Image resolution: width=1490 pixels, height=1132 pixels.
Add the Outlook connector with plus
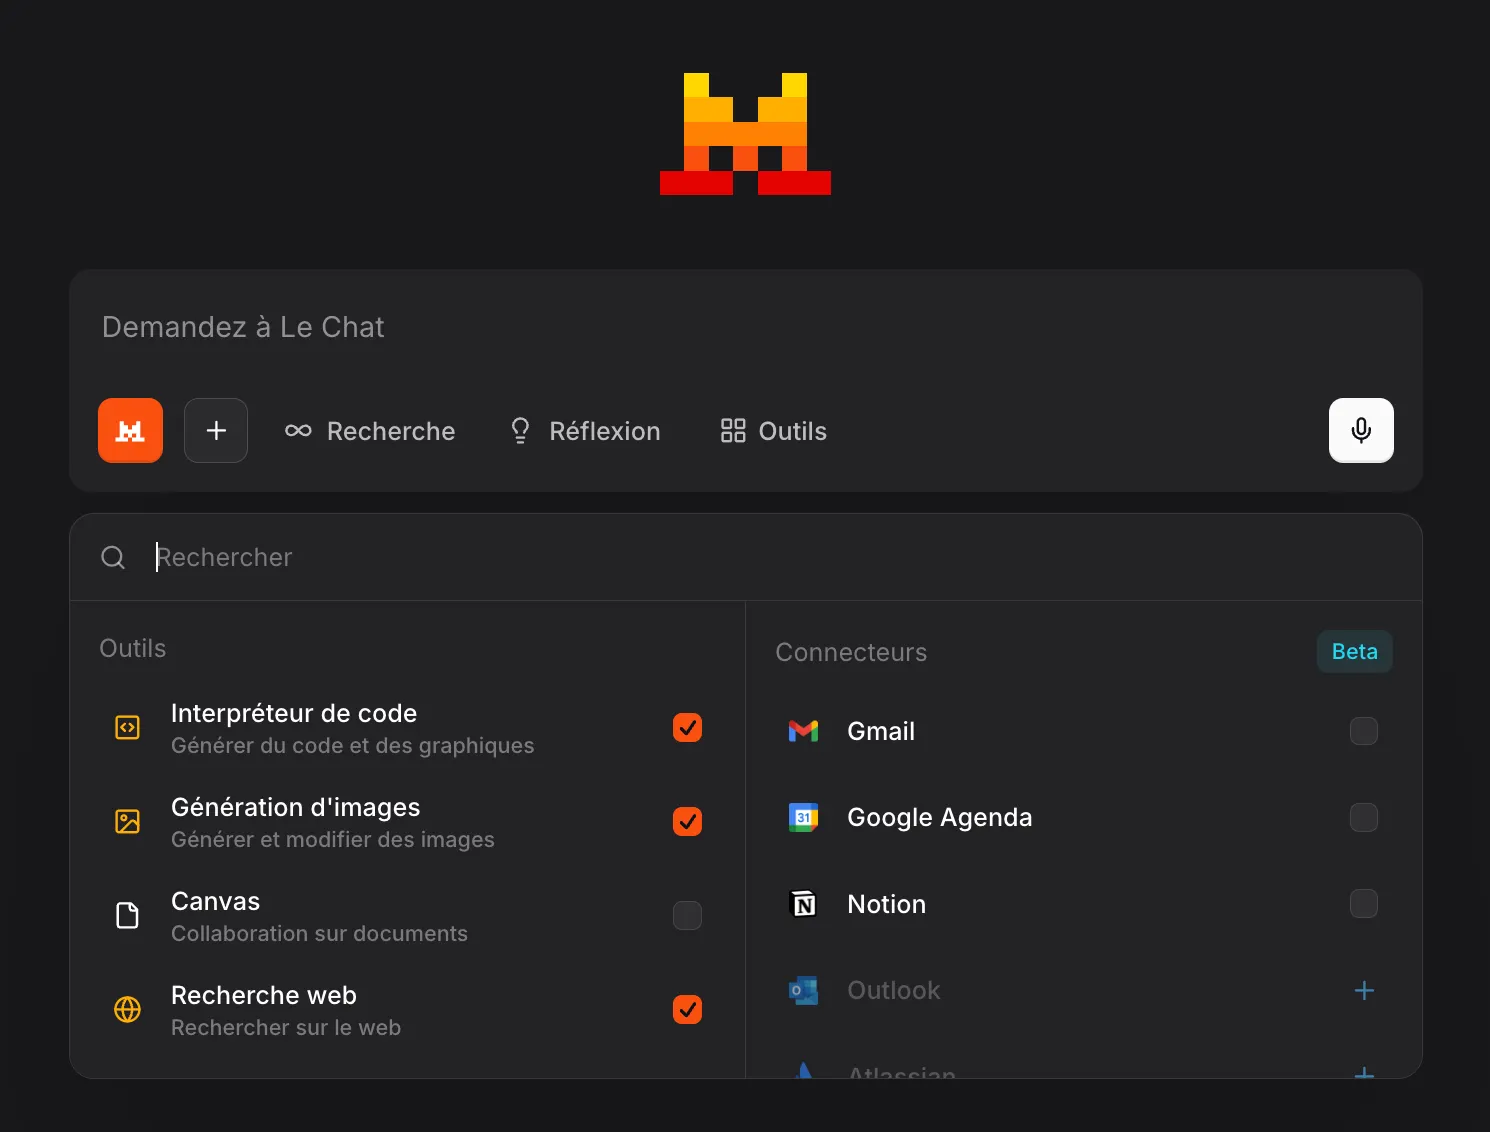[1363, 990]
